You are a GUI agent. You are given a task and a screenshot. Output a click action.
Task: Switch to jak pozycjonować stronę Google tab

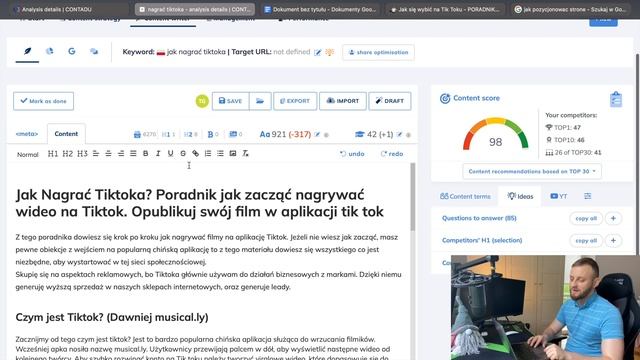click(x=571, y=9)
